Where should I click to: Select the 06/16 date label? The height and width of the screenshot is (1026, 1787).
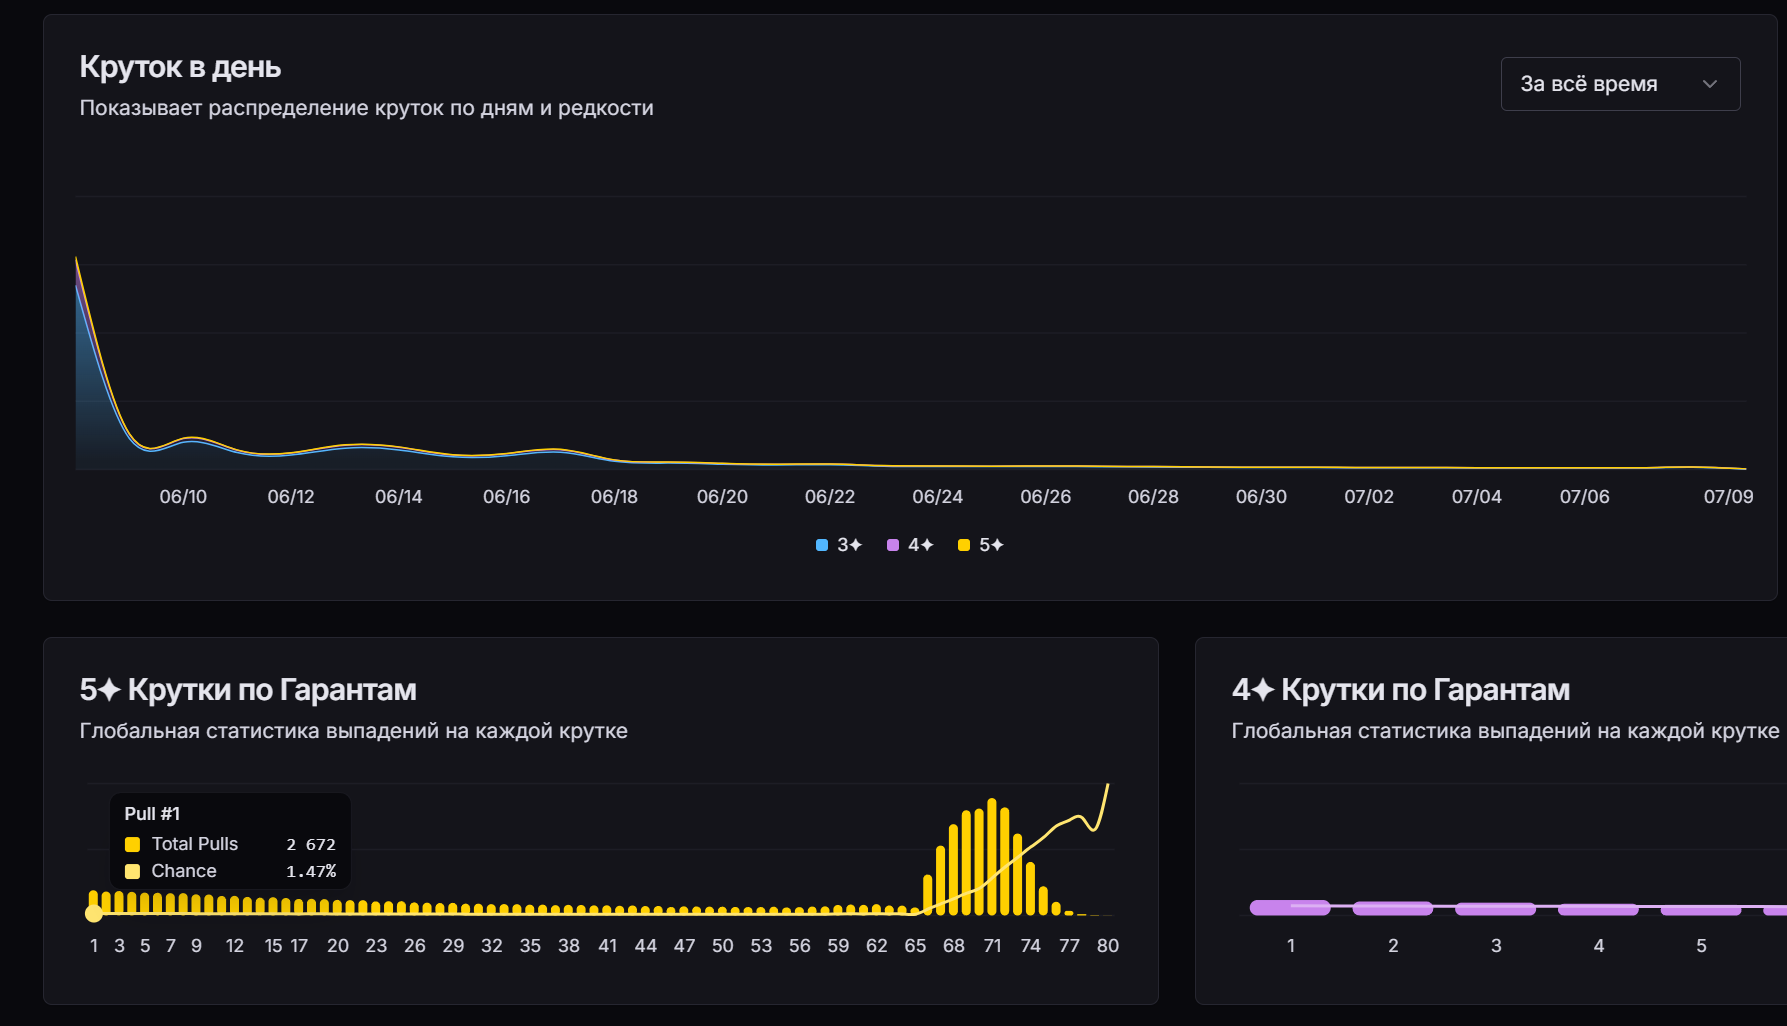pos(507,497)
